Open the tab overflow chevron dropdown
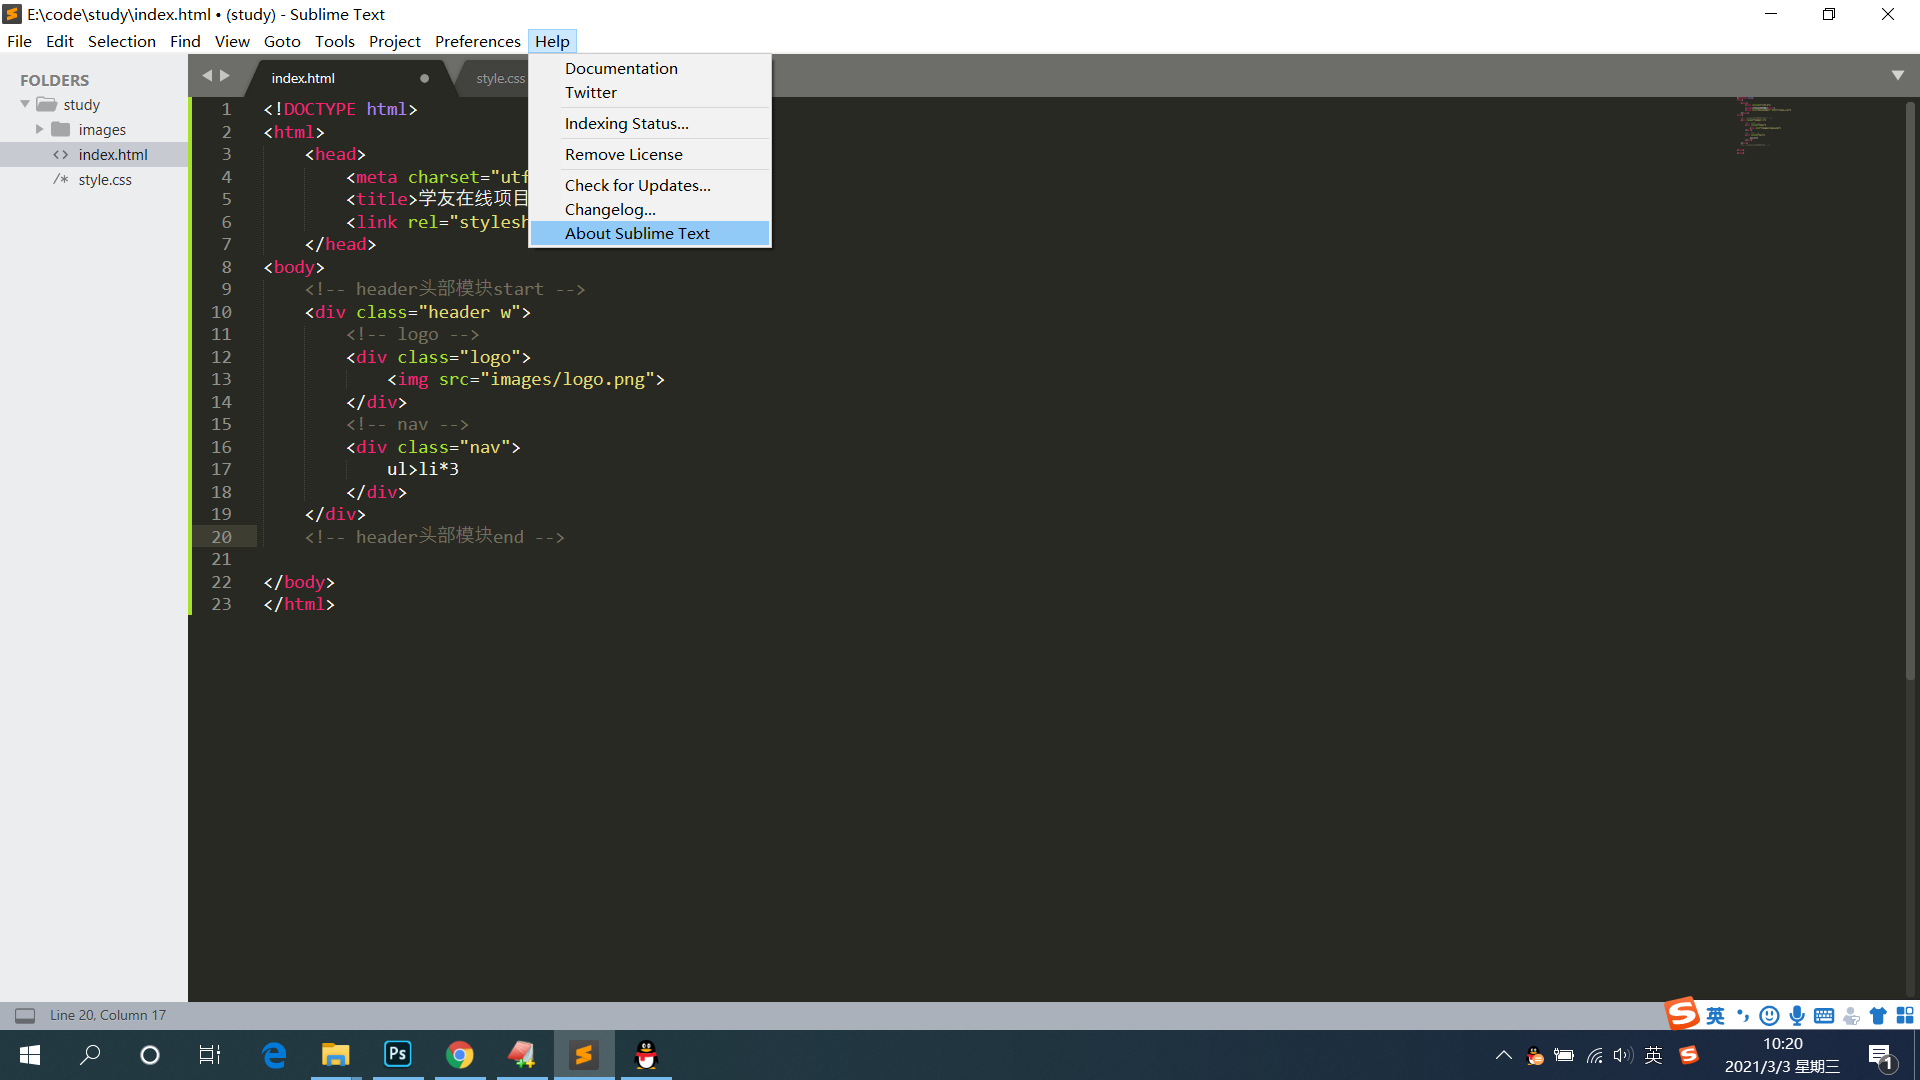The width and height of the screenshot is (1920, 1080). point(1897,74)
